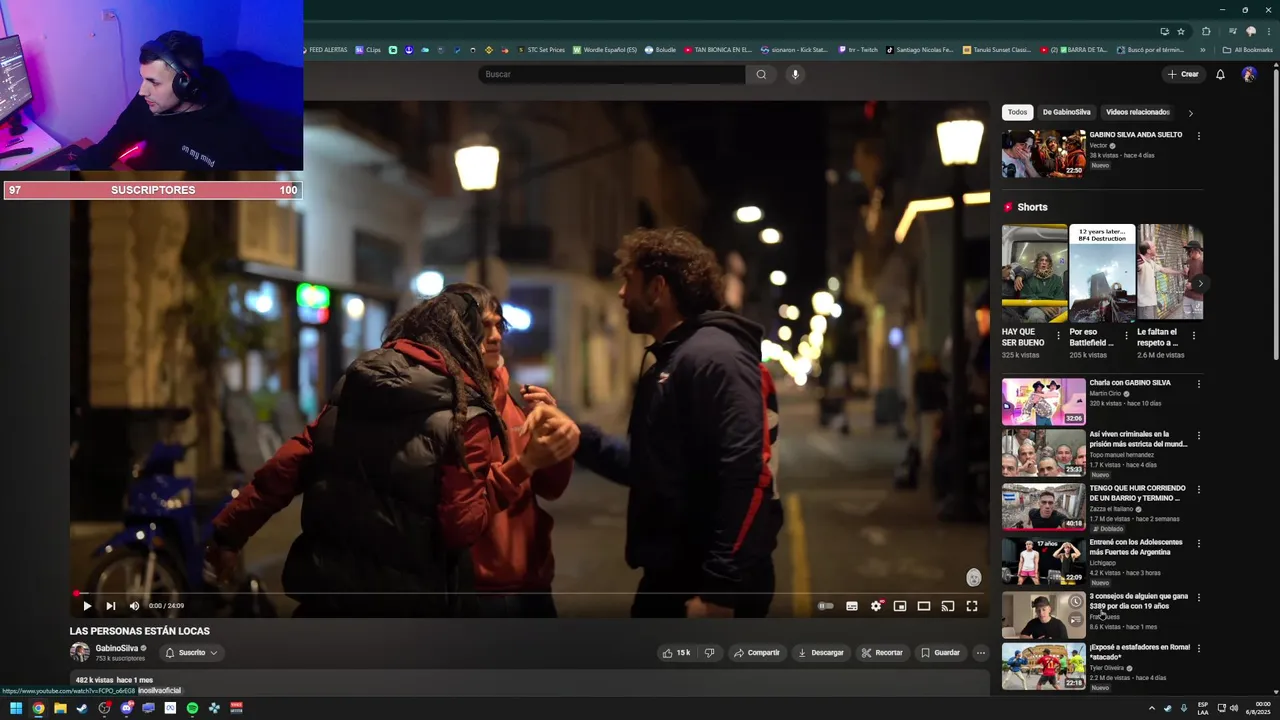Open the HAY QUE SER BUENO short
Viewport: 1280px width, 720px height.
[1035, 272]
